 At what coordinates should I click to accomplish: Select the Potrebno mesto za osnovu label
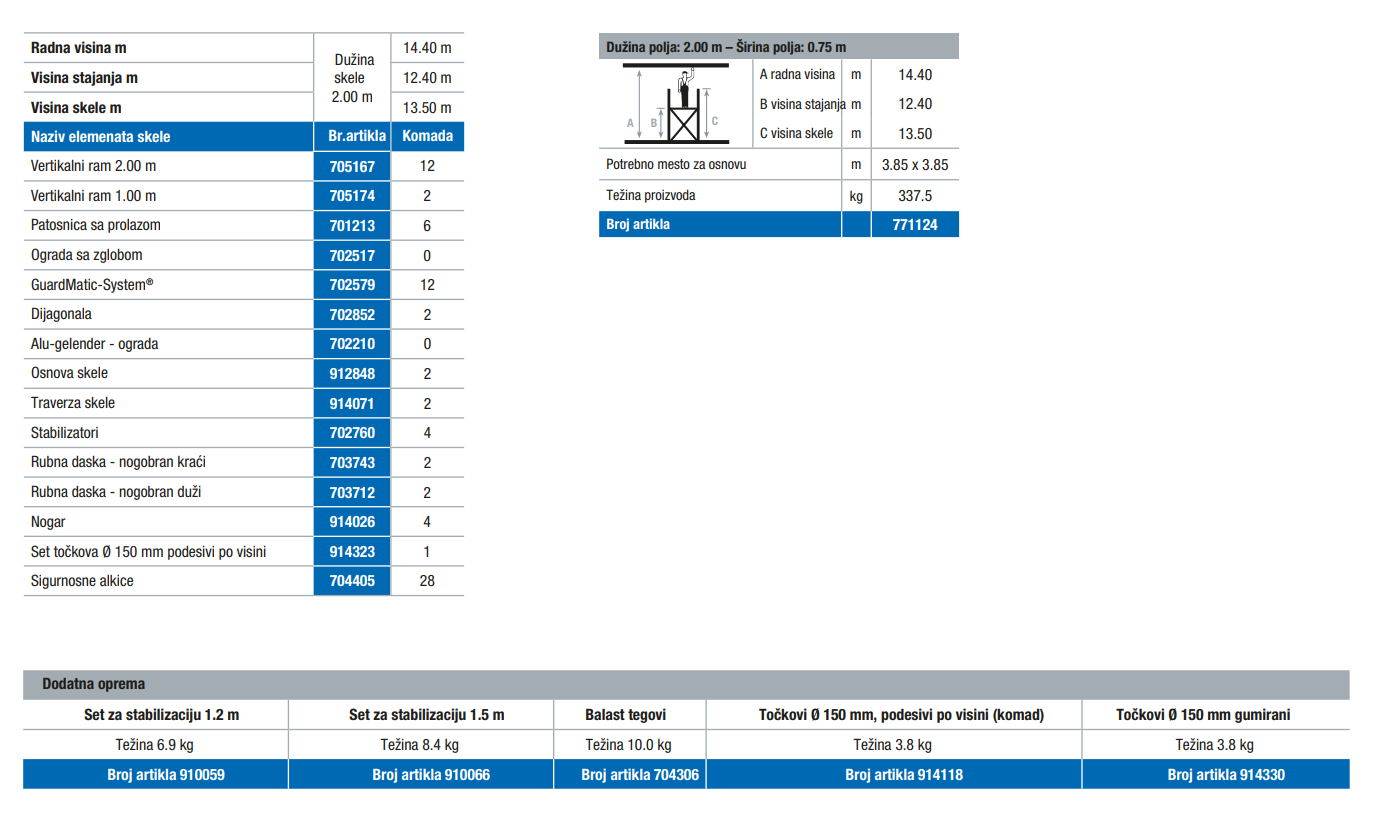[x=676, y=164]
